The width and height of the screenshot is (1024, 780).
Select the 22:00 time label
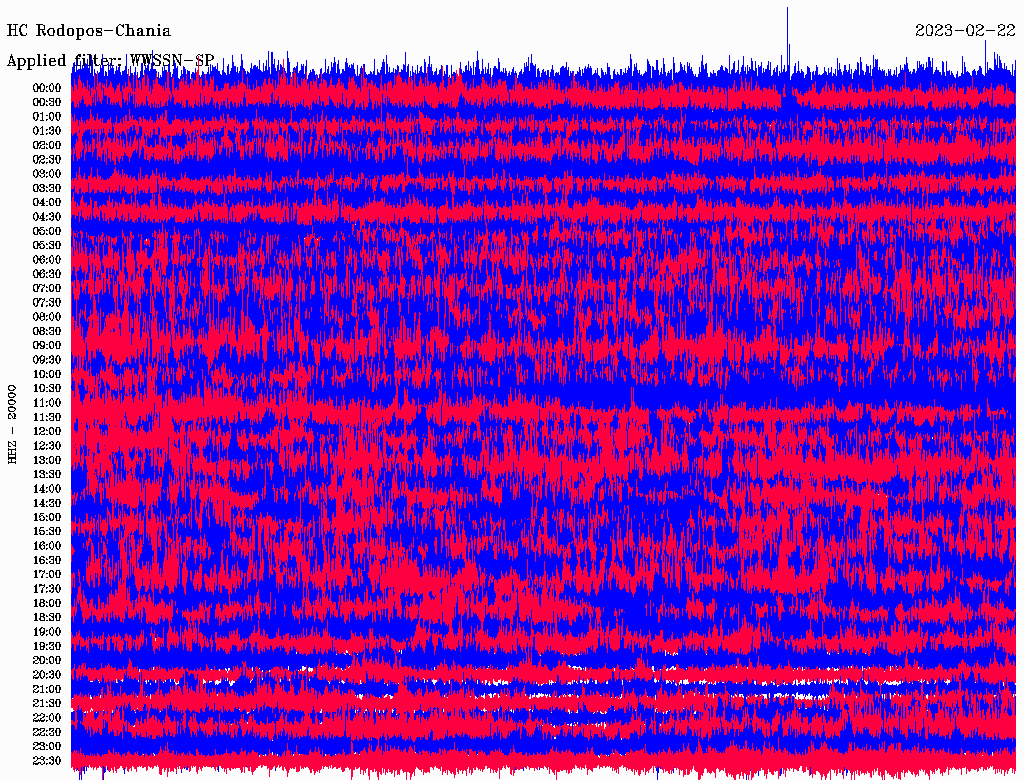(x=47, y=718)
